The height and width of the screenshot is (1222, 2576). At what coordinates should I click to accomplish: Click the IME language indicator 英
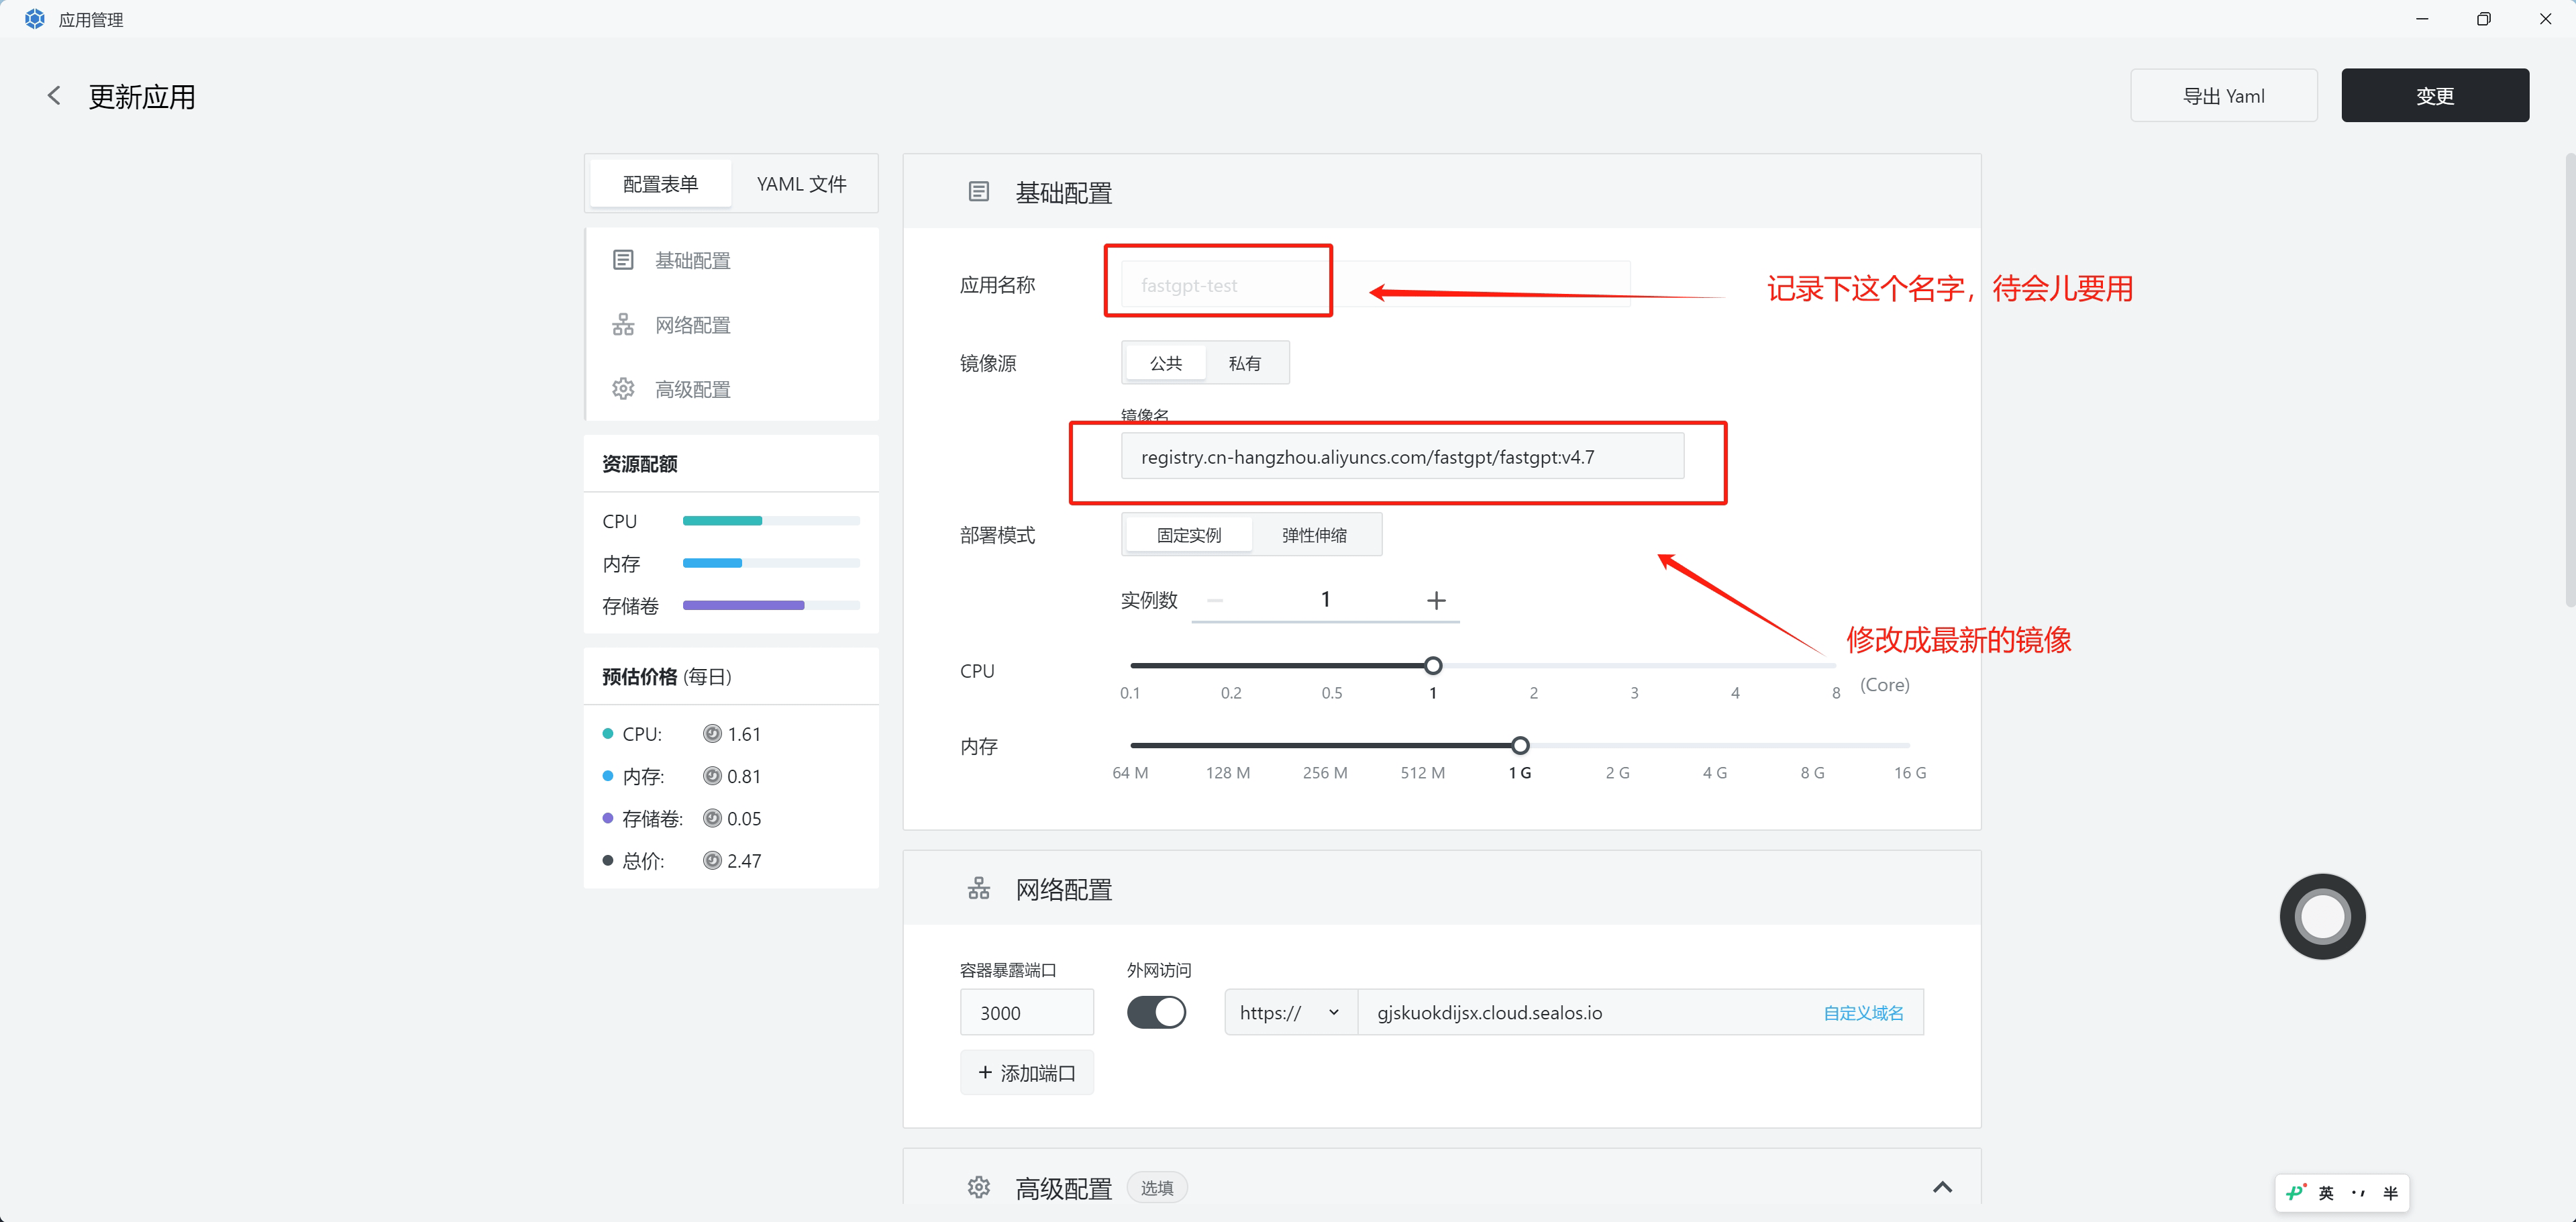2326,1193
